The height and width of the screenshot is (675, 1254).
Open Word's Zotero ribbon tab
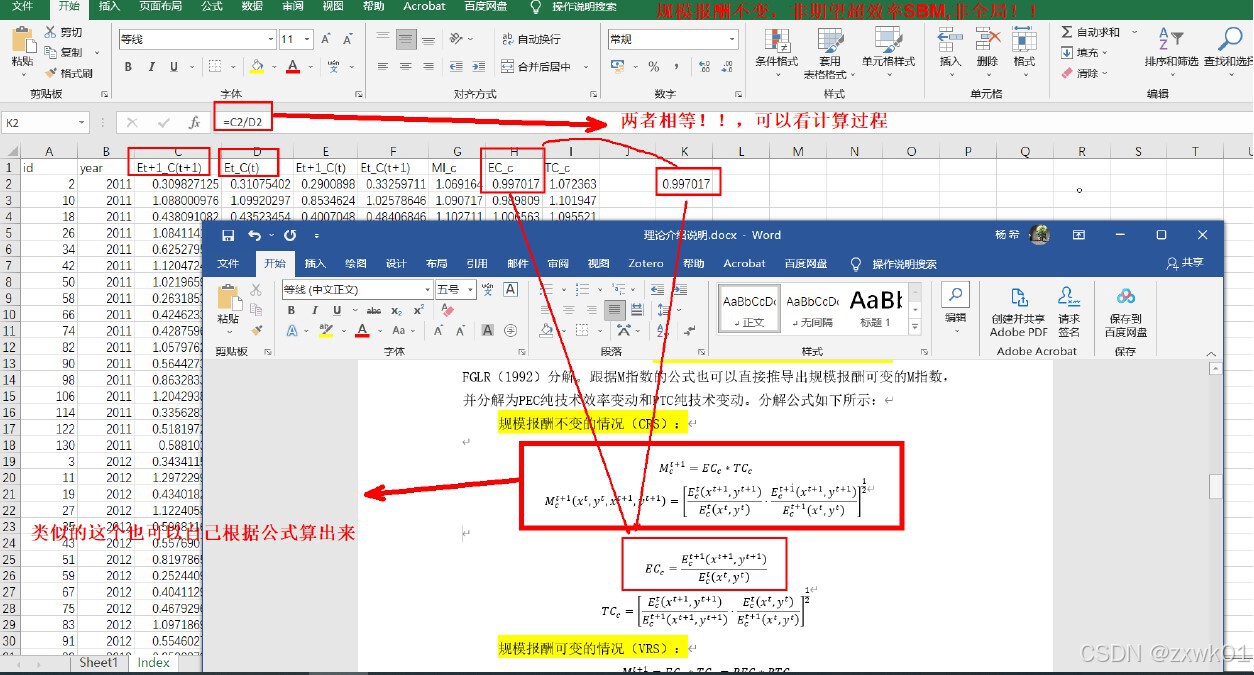pos(646,263)
